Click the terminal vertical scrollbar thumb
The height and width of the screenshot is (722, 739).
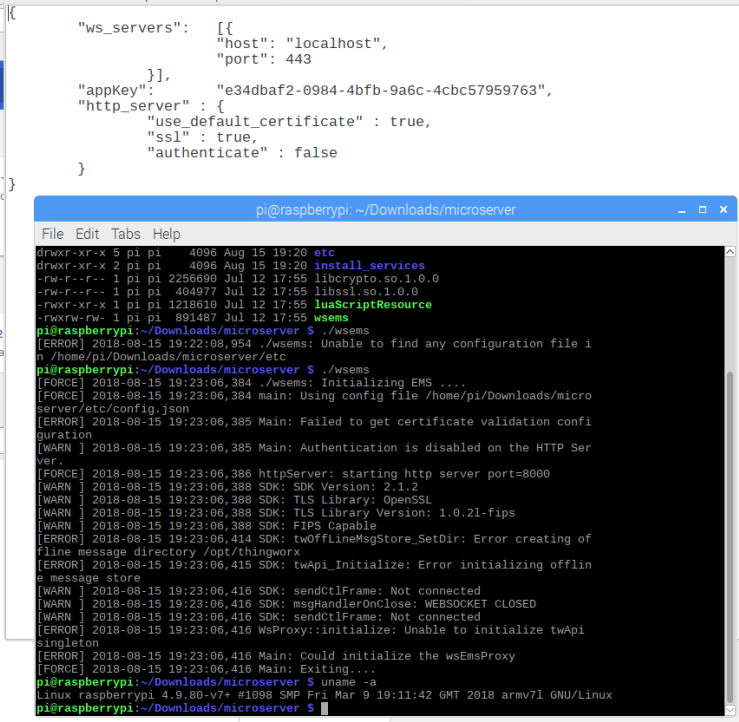(x=730, y=537)
